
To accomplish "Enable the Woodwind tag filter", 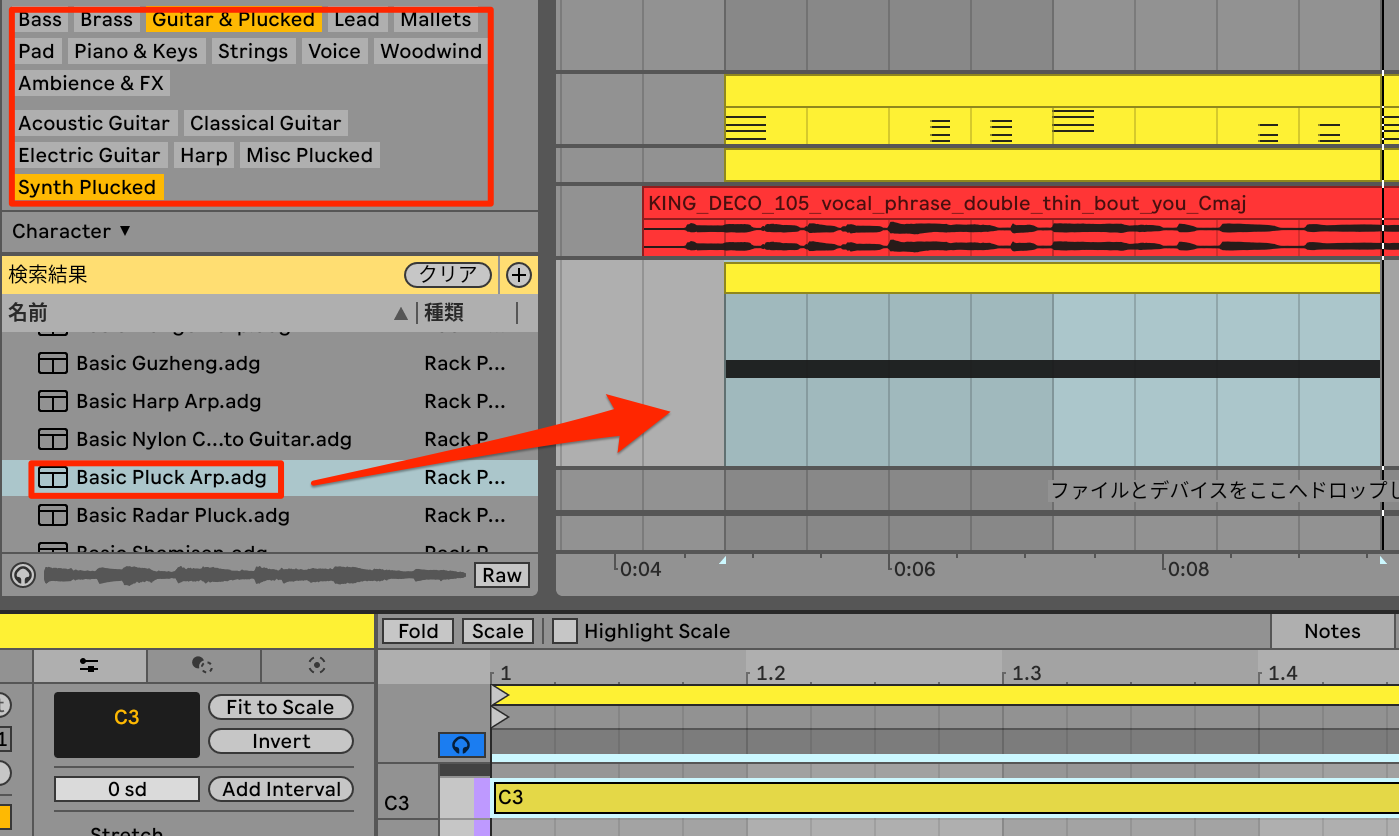I will click(x=431, y=51).
